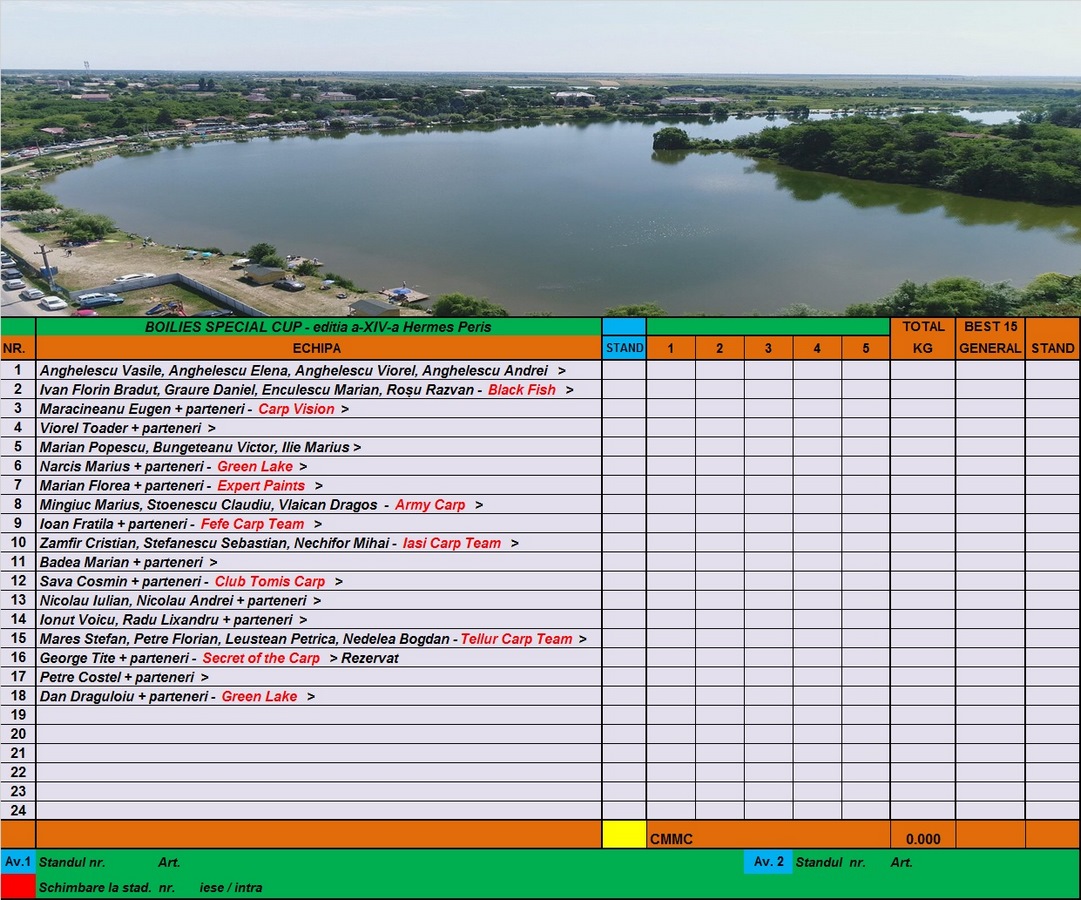Click the Secret of the Carp entry

[261, 658]
